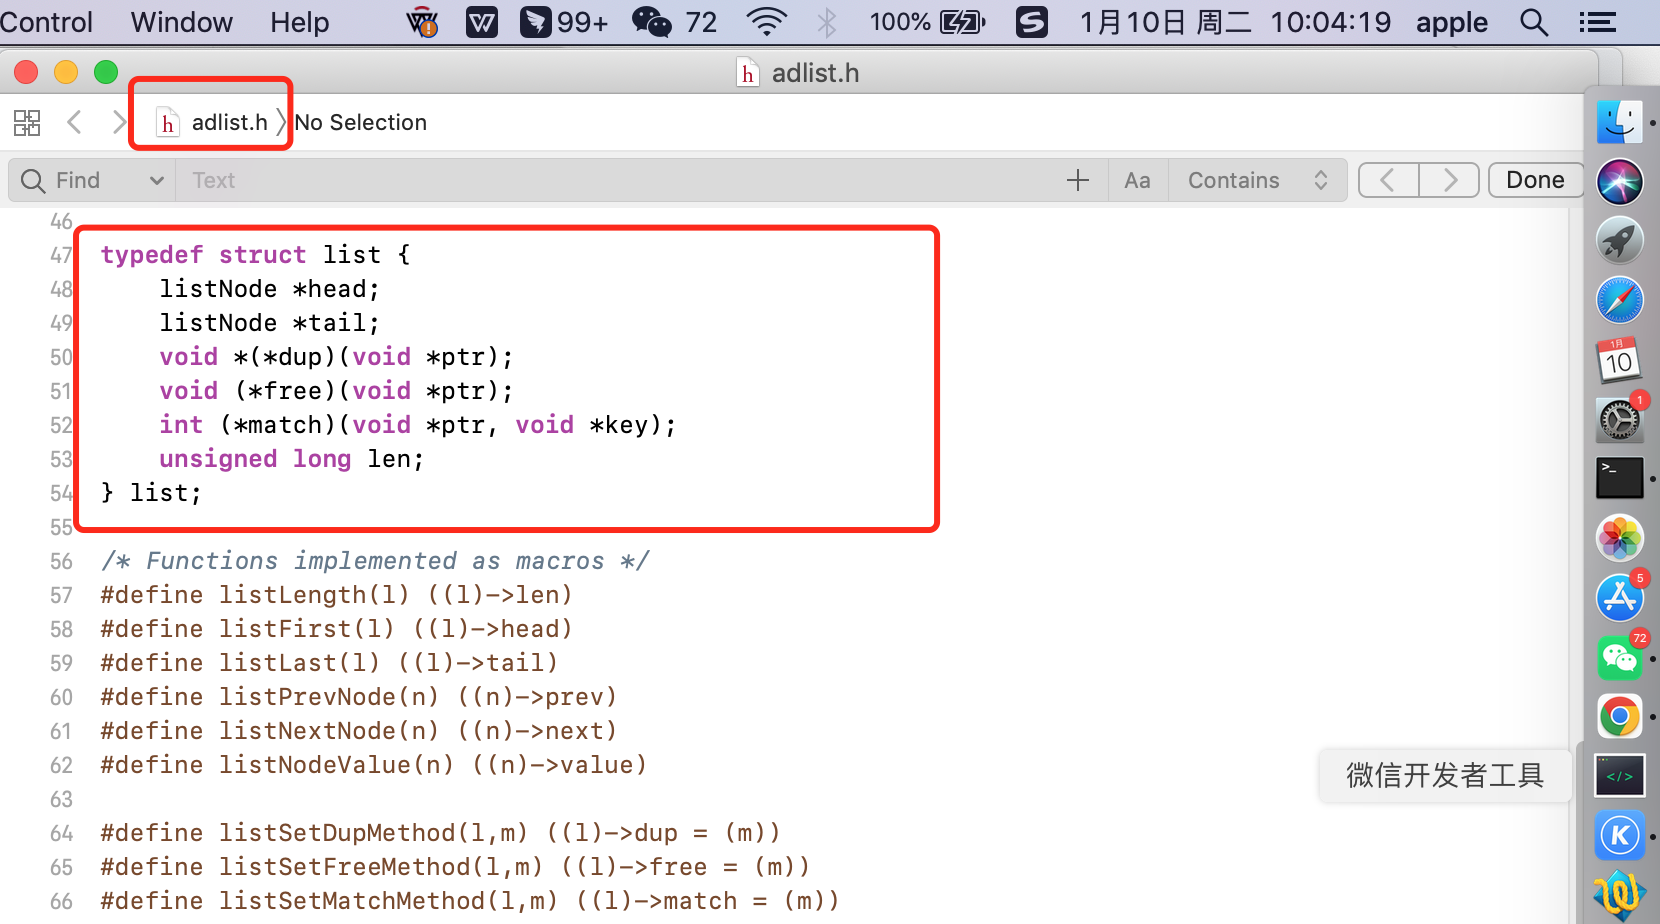This screenshot has width=1660, height=924.
Task: Open Spotlight search magnifier
Action: 1533,22
